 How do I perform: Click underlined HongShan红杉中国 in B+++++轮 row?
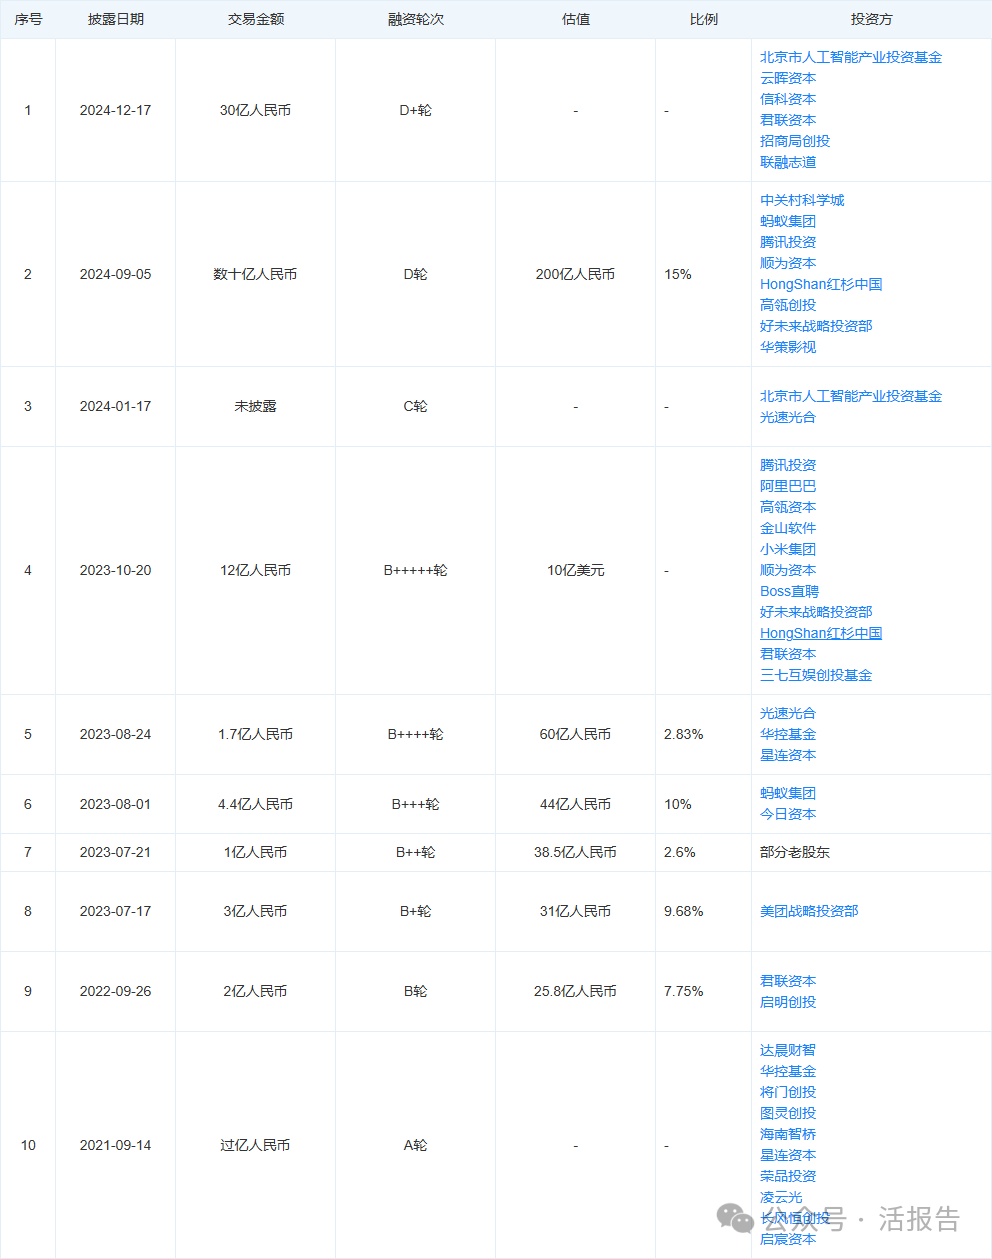click(x=821, y=633)
